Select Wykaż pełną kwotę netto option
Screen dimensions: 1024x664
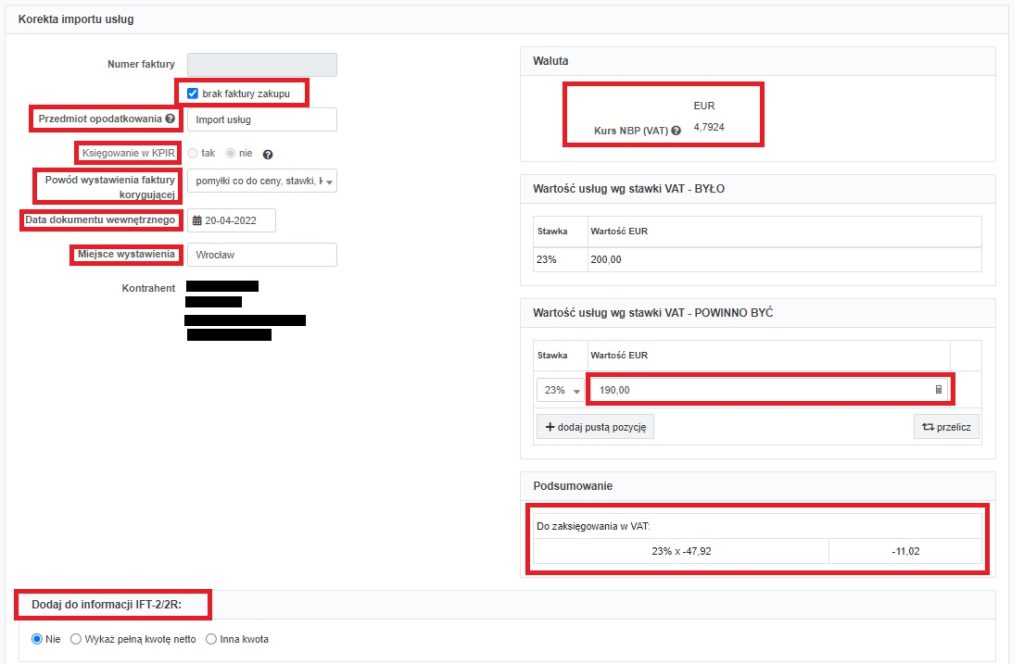[76, 639]
